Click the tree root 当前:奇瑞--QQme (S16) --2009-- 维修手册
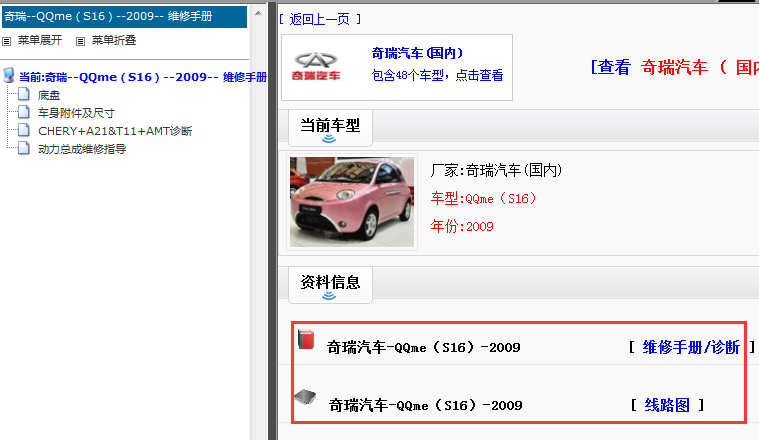Image resolution: width=759 pixels, height=440 pixels. 143,77
